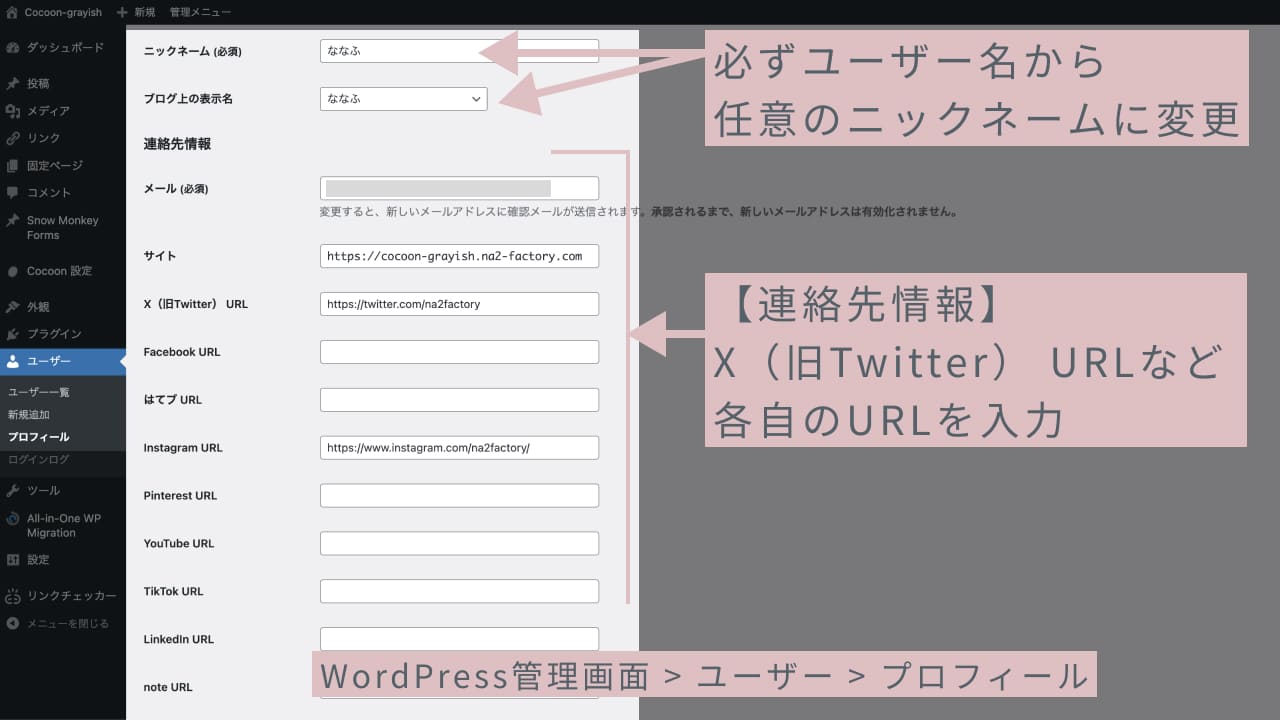Open media library via メディア icon
This screenshot has width=1280, height=720.
(x=13, y=111)
